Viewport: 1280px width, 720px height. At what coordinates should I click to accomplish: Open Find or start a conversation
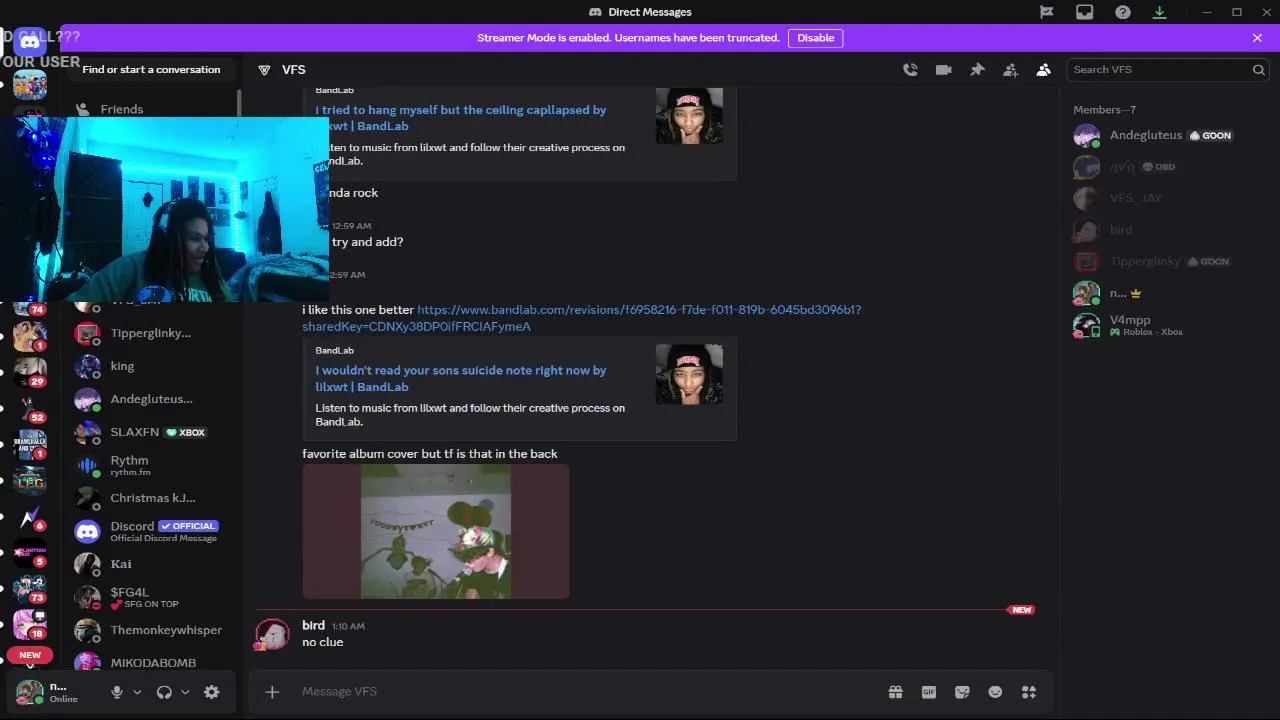152,70
